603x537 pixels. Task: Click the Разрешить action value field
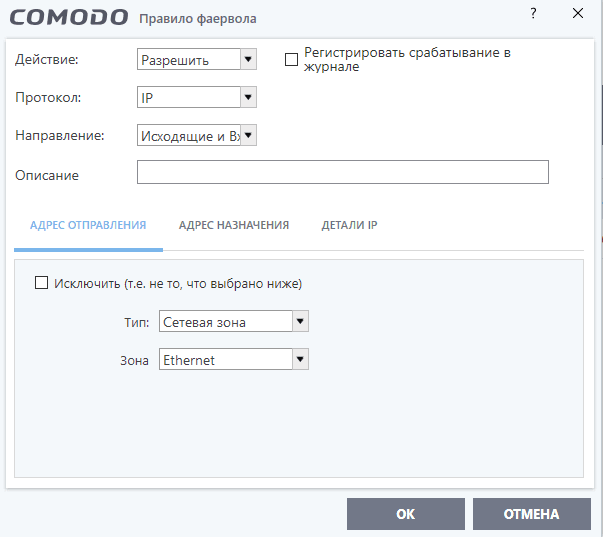coord(188,59)
